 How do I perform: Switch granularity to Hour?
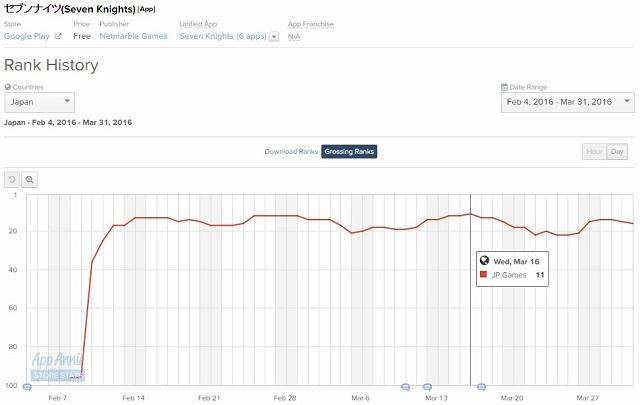pyautogui.click(x=594, y=152)
